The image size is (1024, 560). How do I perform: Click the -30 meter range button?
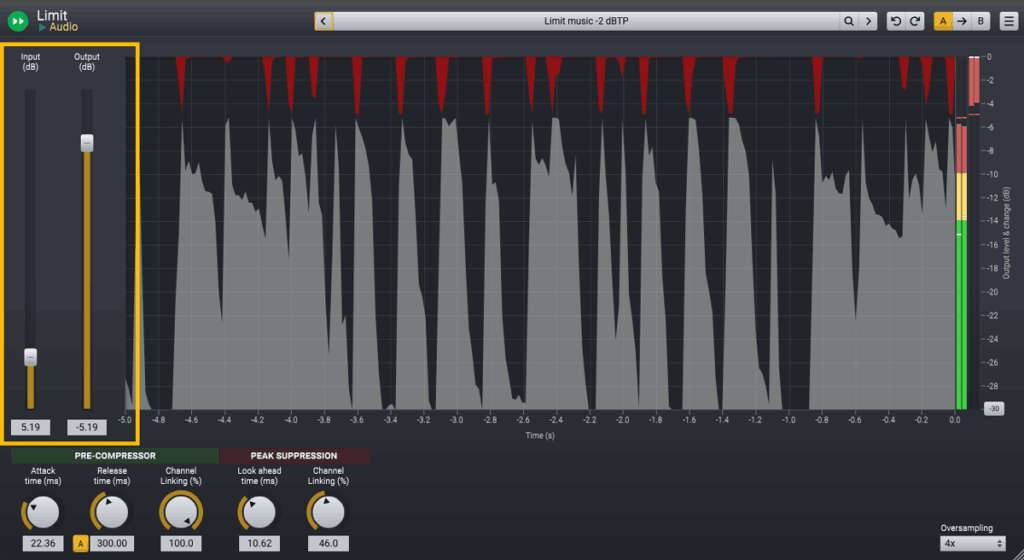pos(994,409)
